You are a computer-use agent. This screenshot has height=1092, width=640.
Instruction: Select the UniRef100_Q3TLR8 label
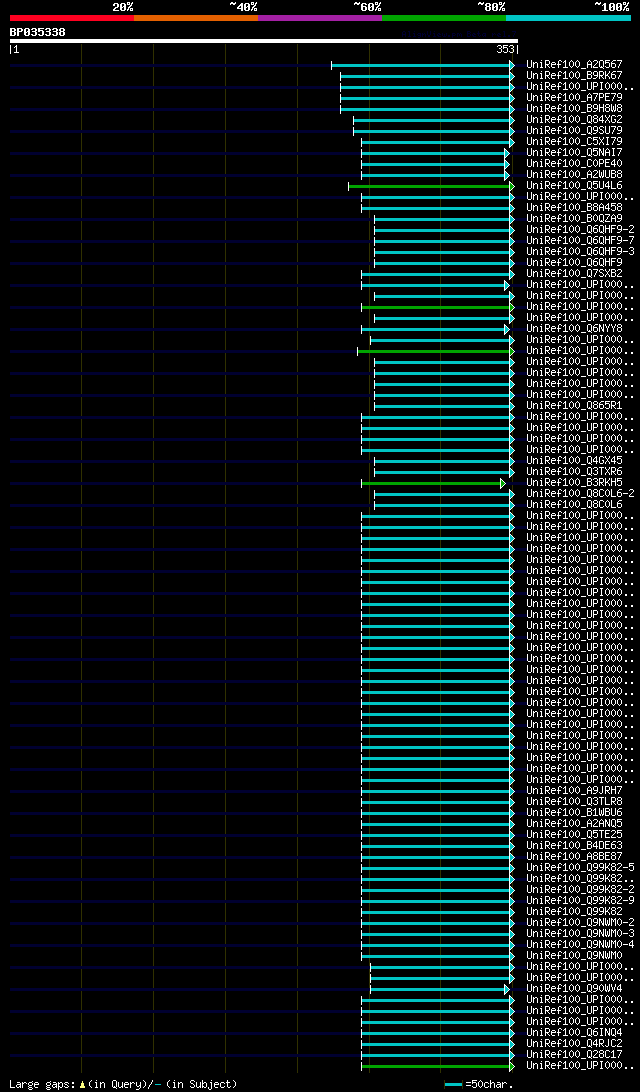pyautogui.click(x=574, y=802)
